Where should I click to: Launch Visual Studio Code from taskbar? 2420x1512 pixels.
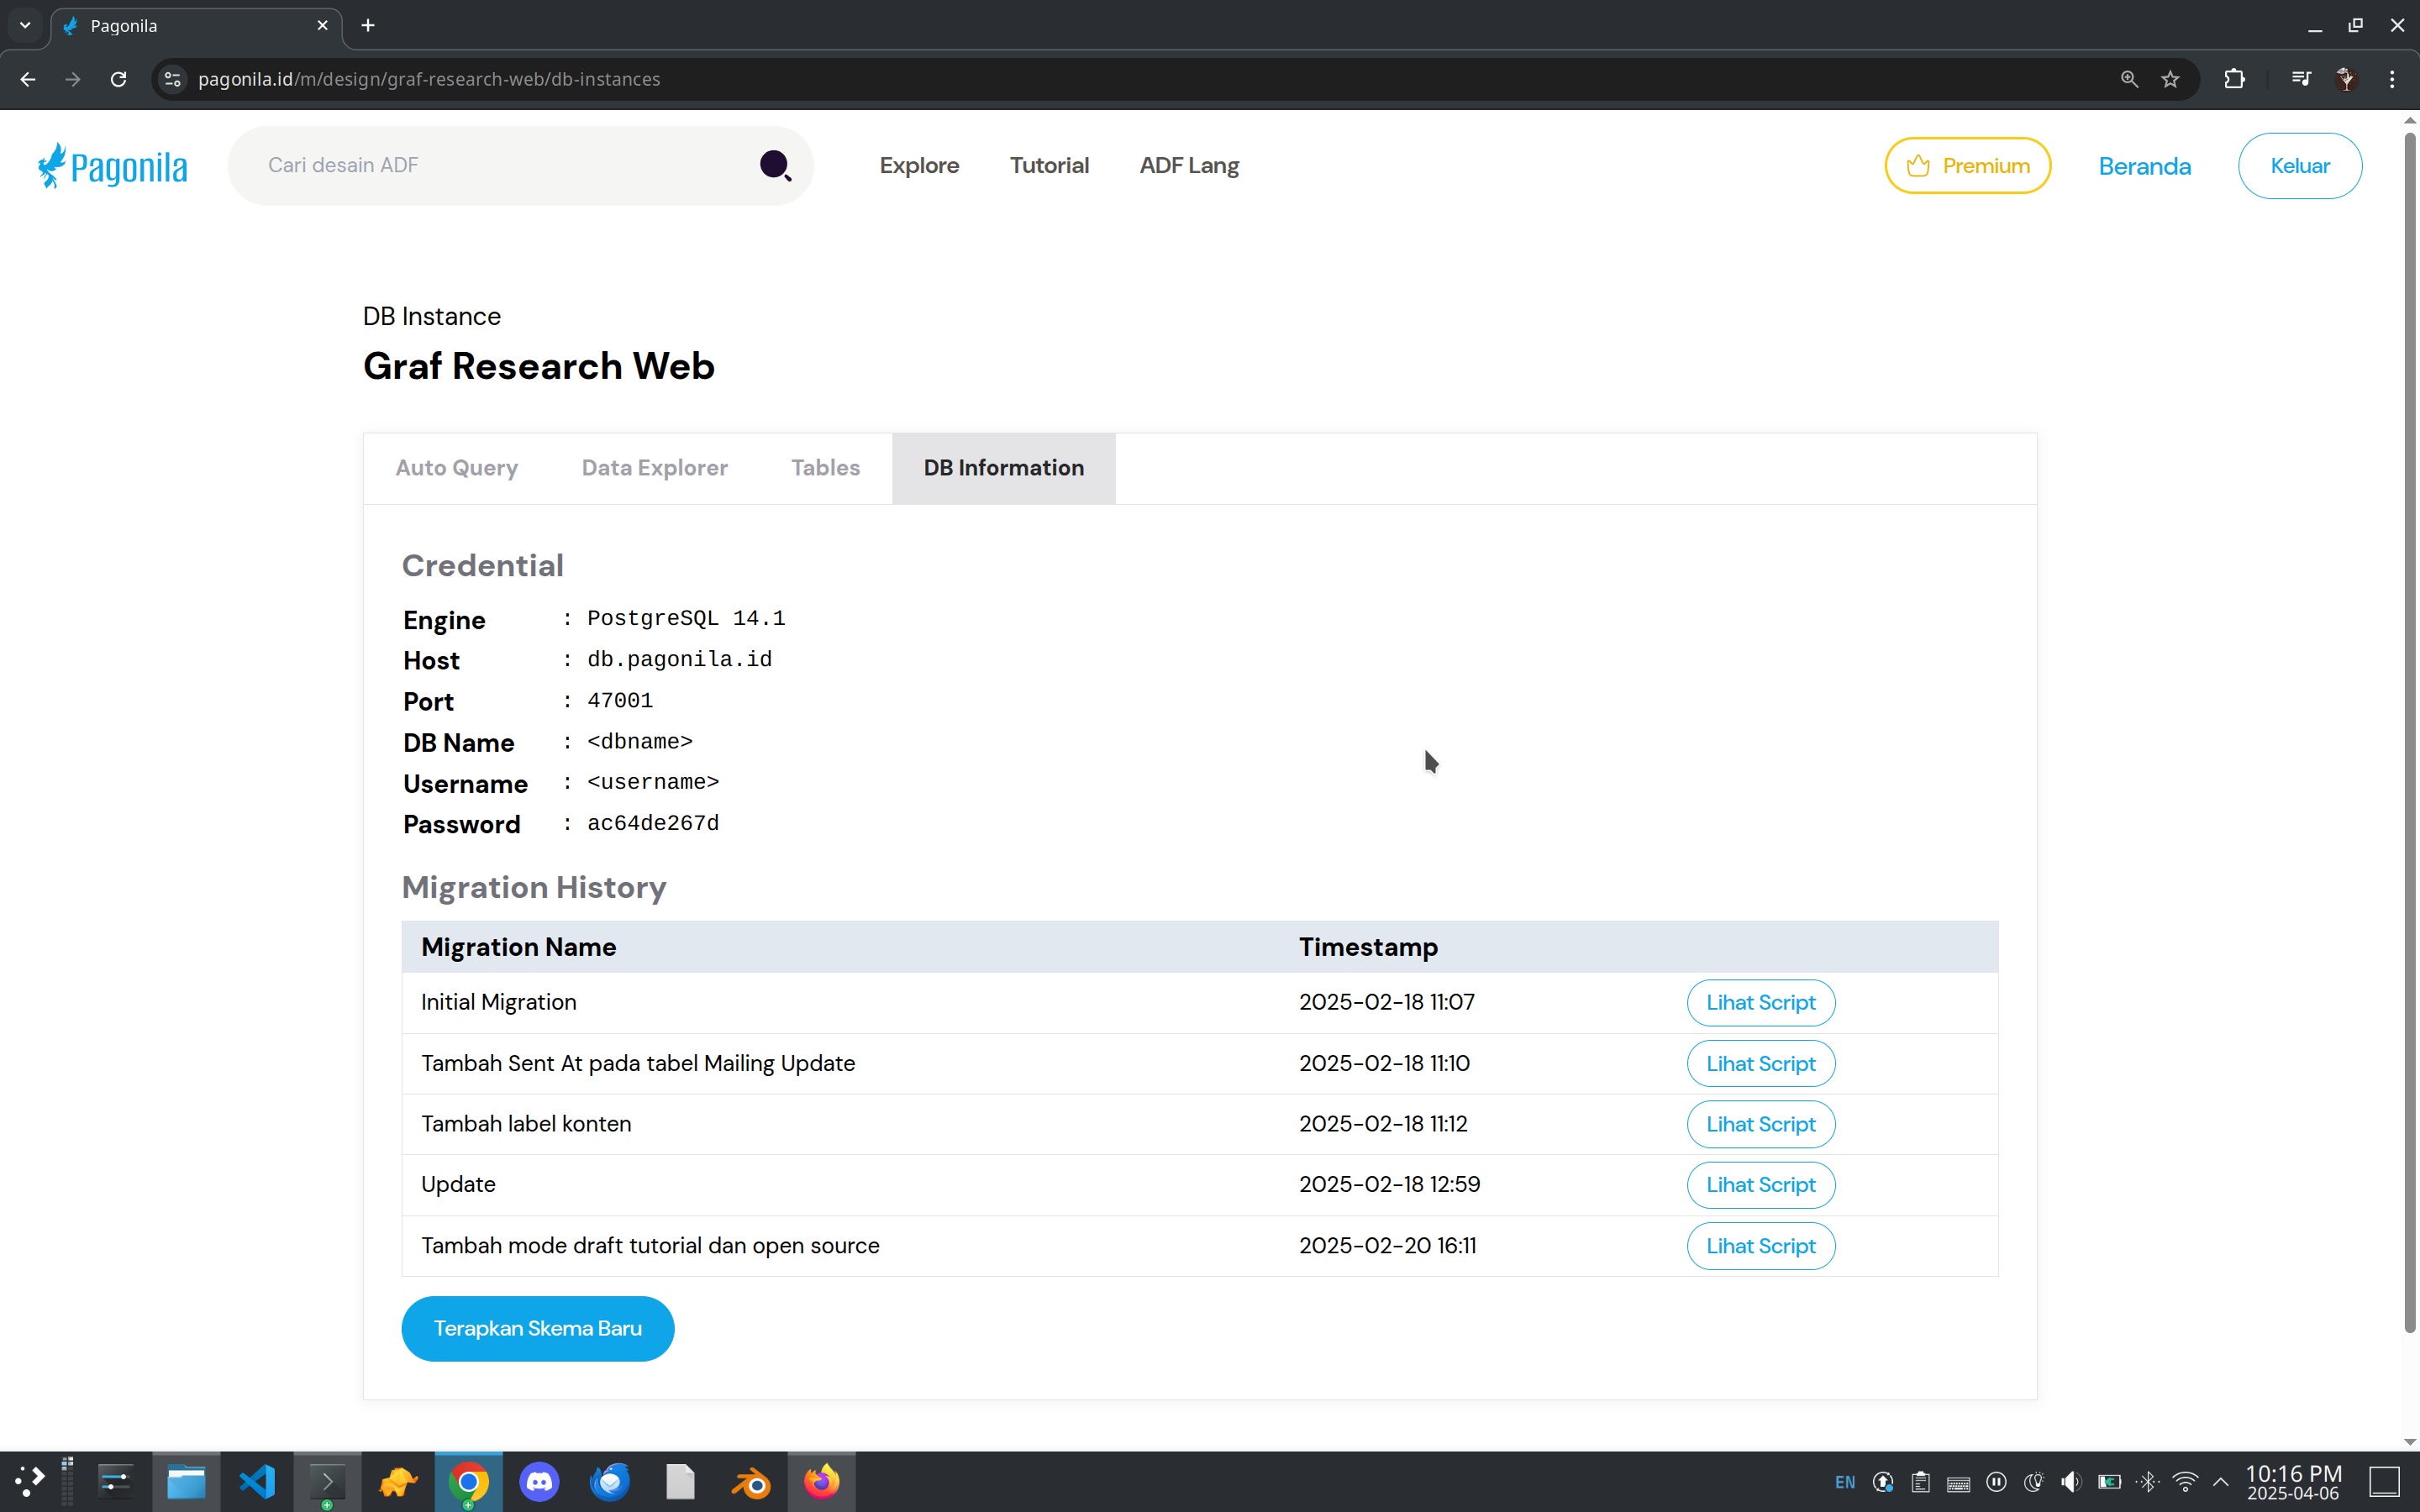(257, 1481)
